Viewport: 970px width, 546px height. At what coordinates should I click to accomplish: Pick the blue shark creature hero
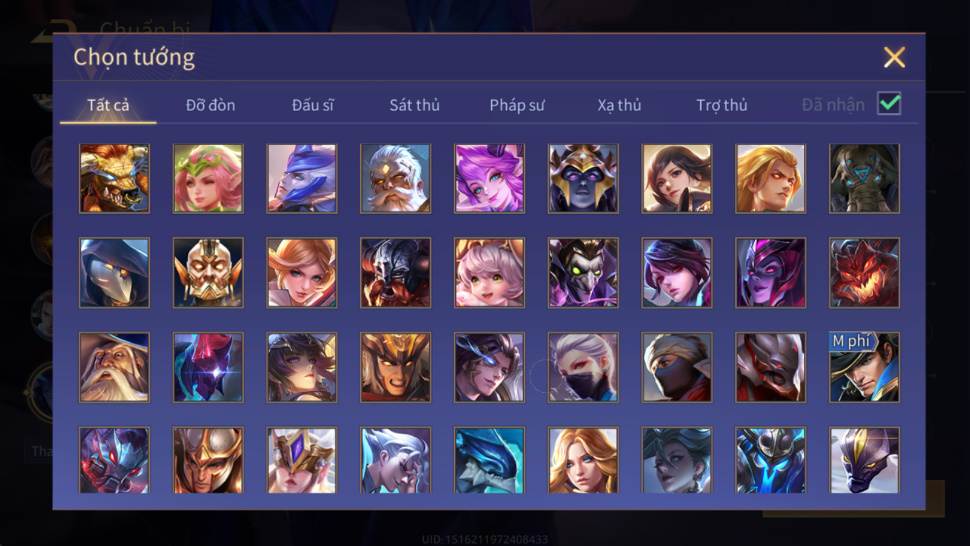click(x=489, y=460)
